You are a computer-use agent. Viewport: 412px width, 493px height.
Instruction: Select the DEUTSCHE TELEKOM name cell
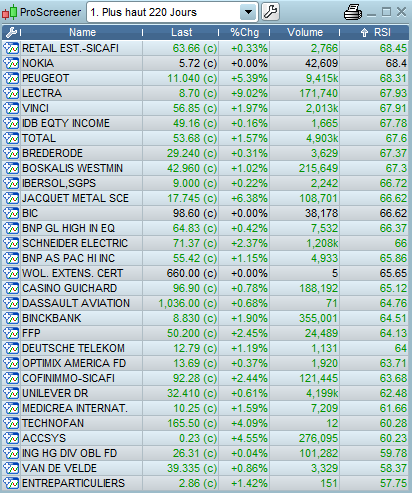pyautogui.click(x=81, y=348)
